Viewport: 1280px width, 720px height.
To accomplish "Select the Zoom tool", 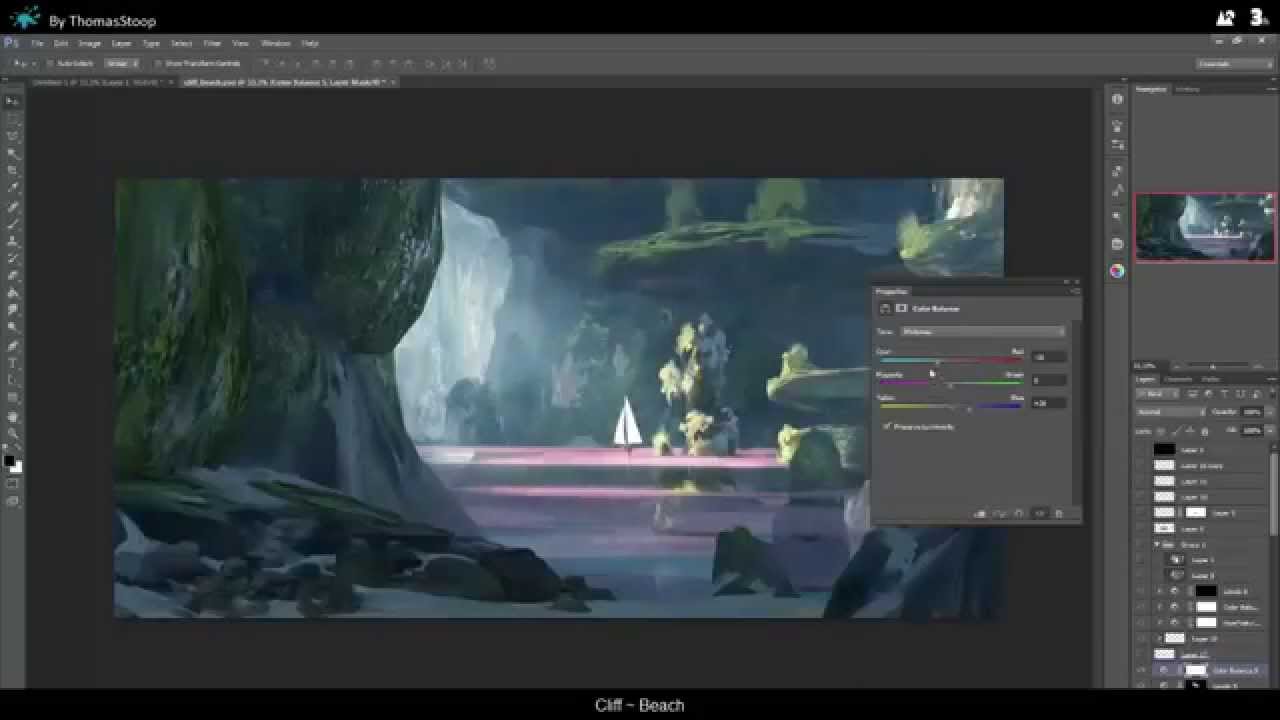I will click(x=12, y=433).
